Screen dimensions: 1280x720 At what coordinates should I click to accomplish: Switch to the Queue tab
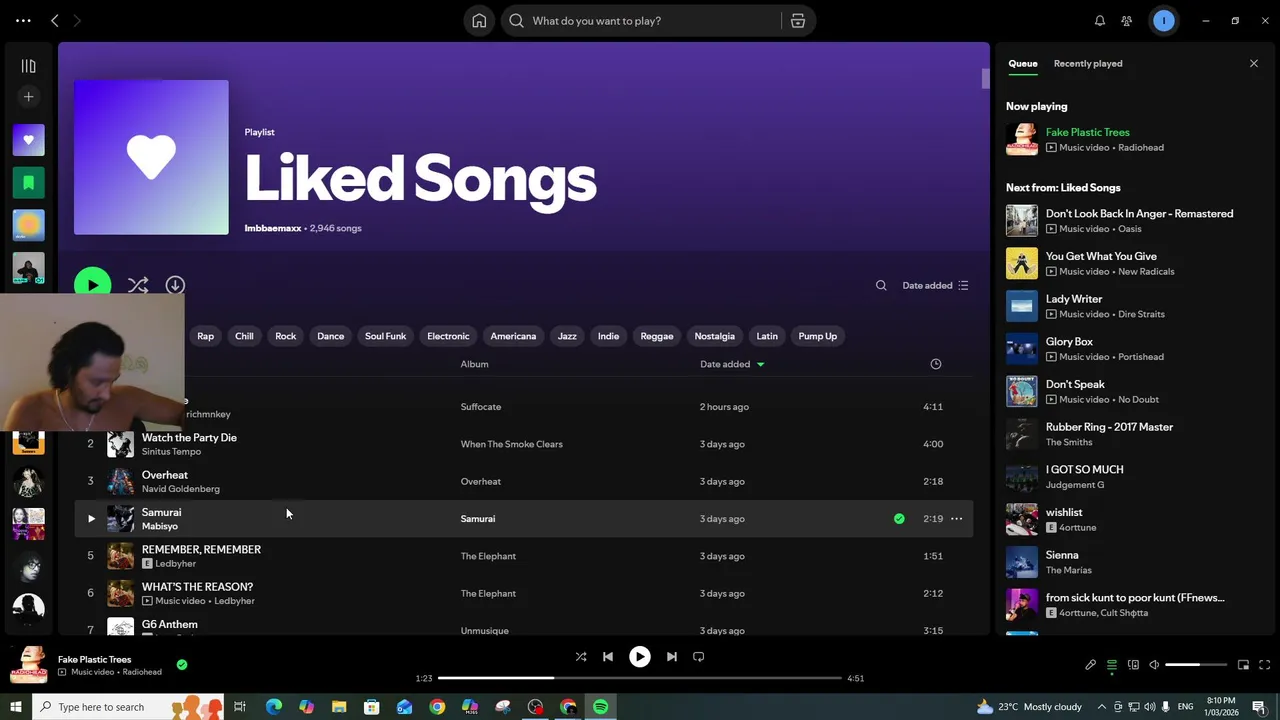(x=1022, y=64)
